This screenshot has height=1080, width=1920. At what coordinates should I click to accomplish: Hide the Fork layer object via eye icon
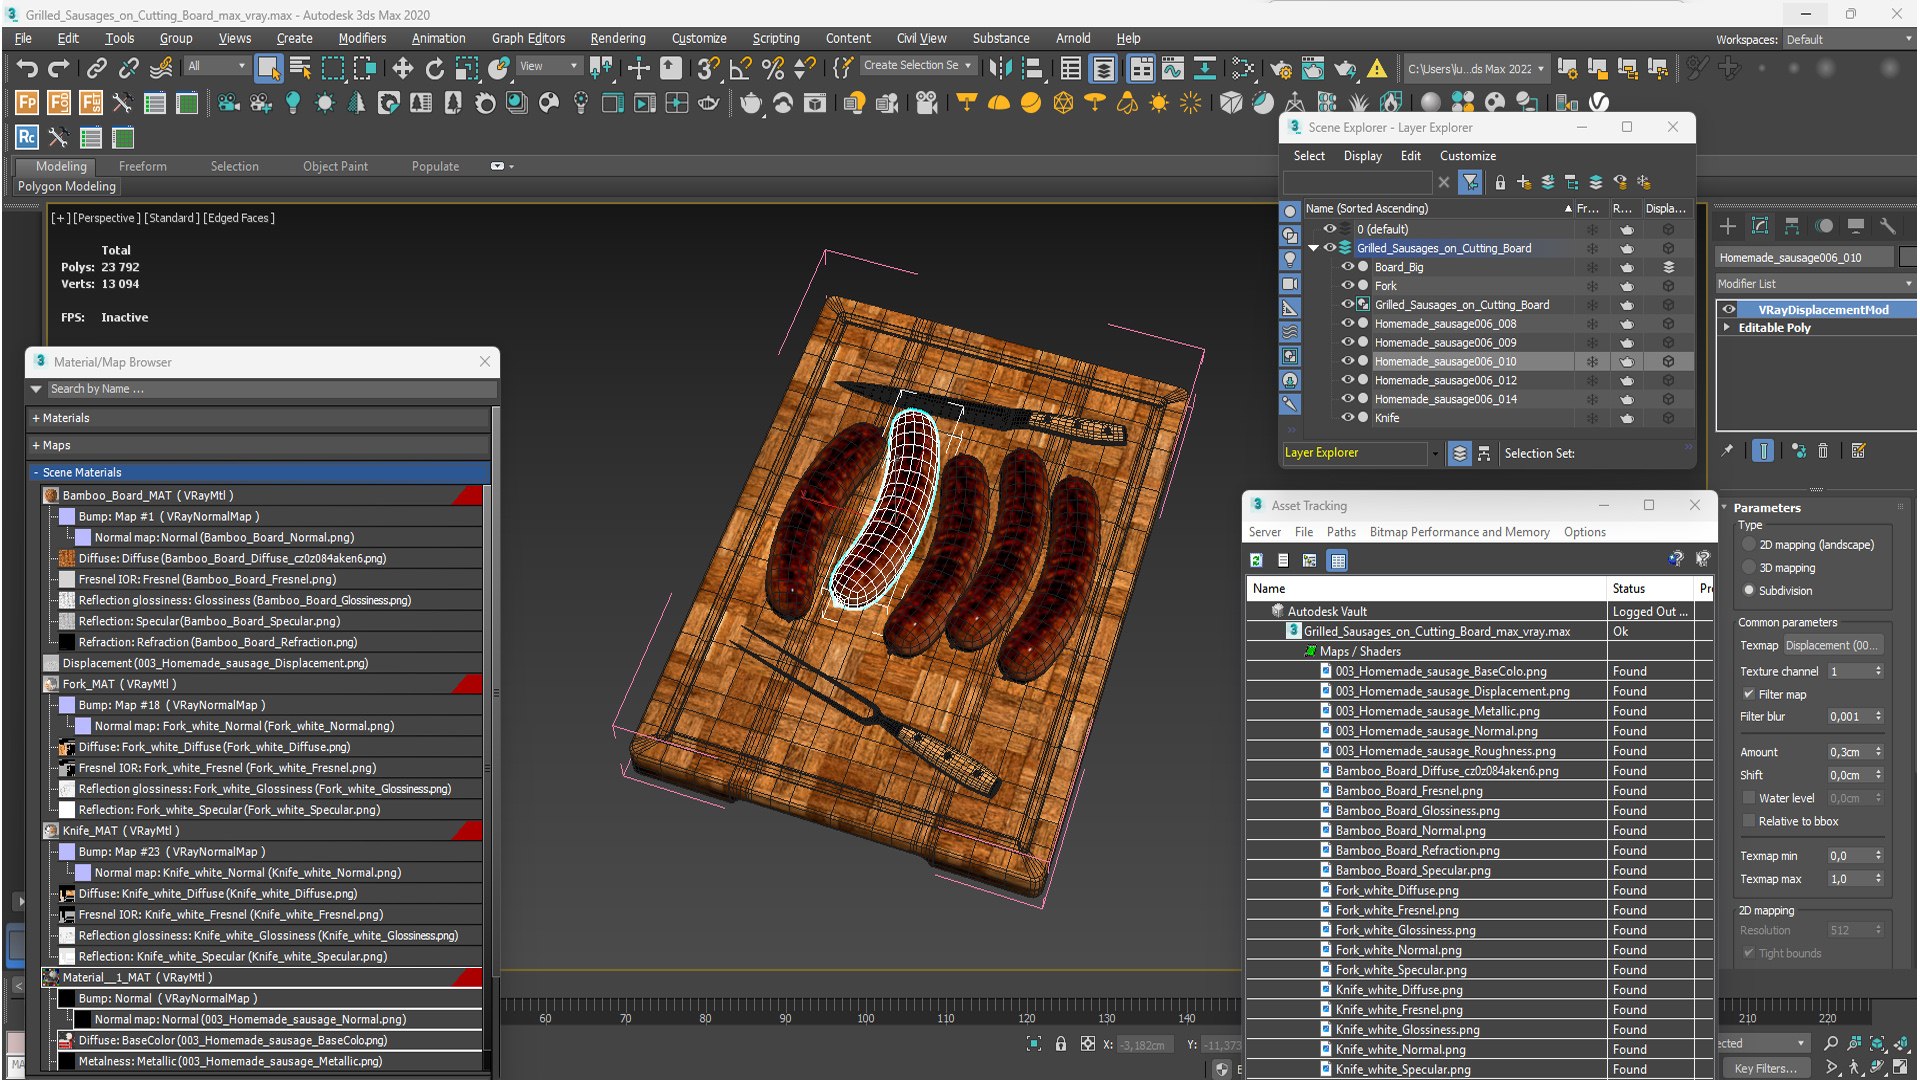1347,286
